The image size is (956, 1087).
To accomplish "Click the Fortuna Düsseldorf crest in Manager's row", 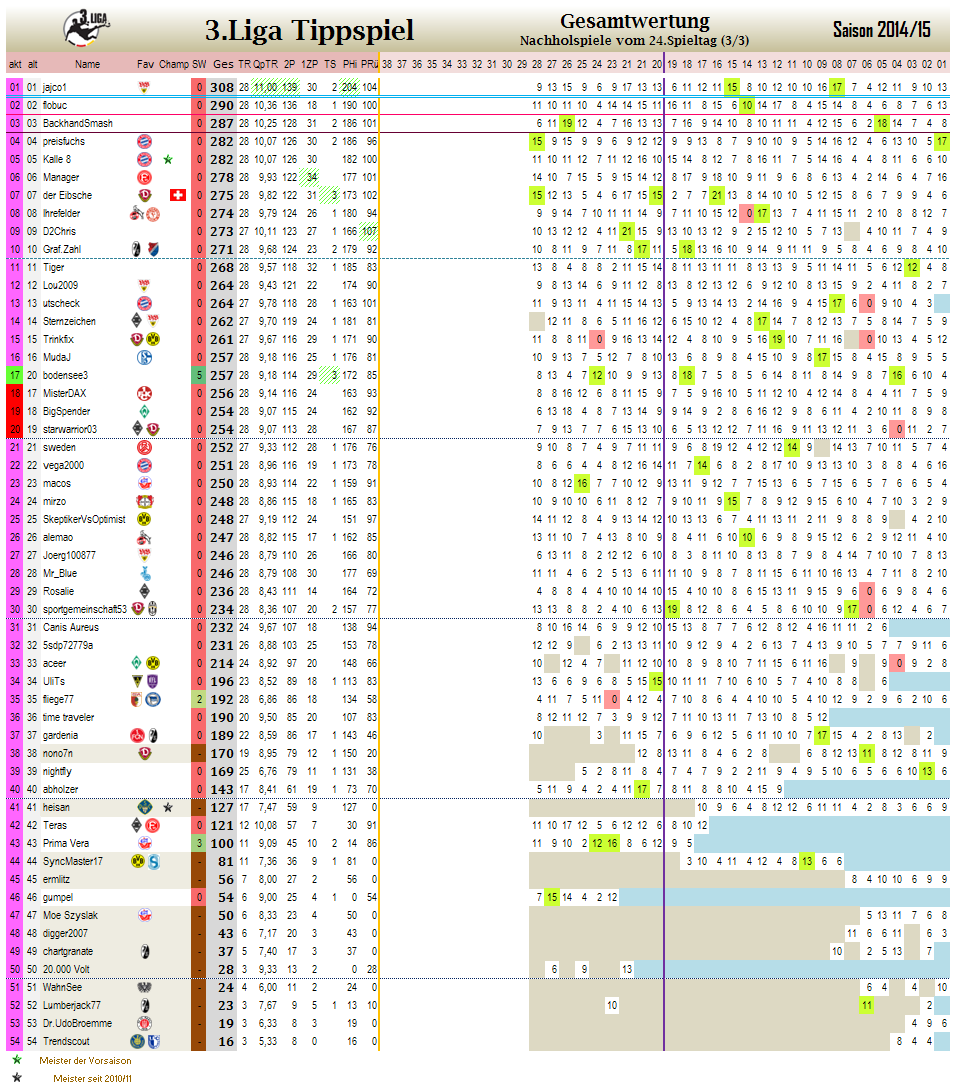I will tap(144, 177).
